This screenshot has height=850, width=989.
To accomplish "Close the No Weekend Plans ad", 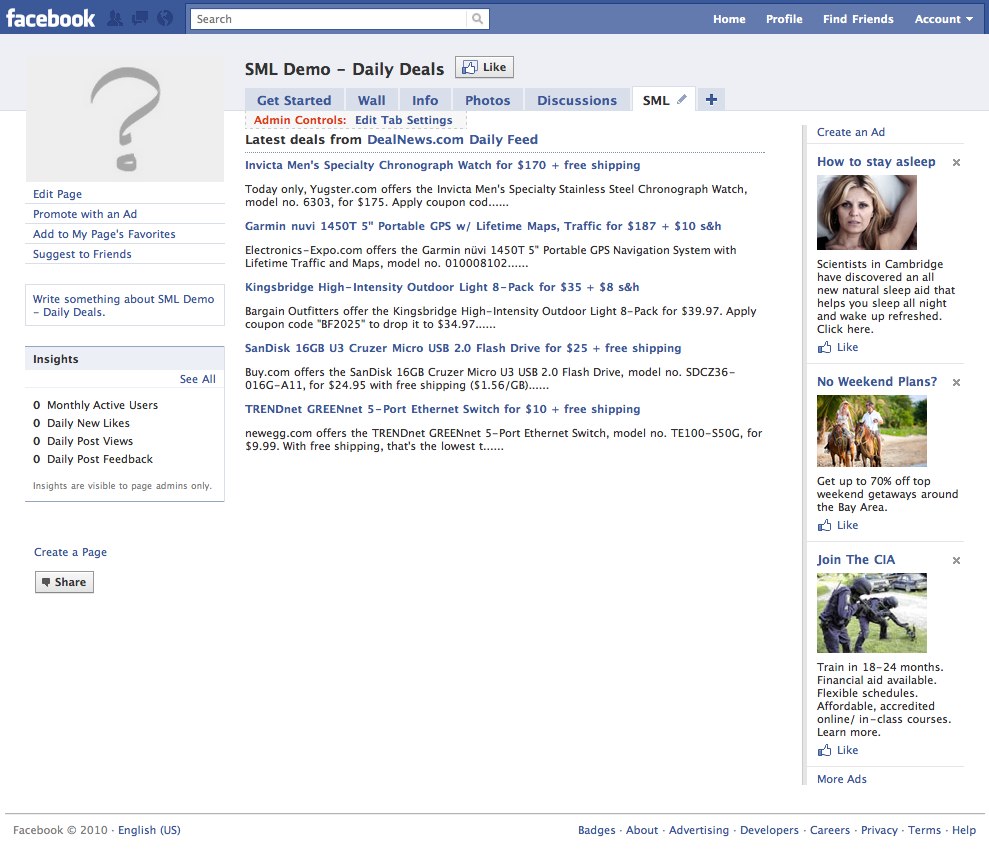I will 956,382.
